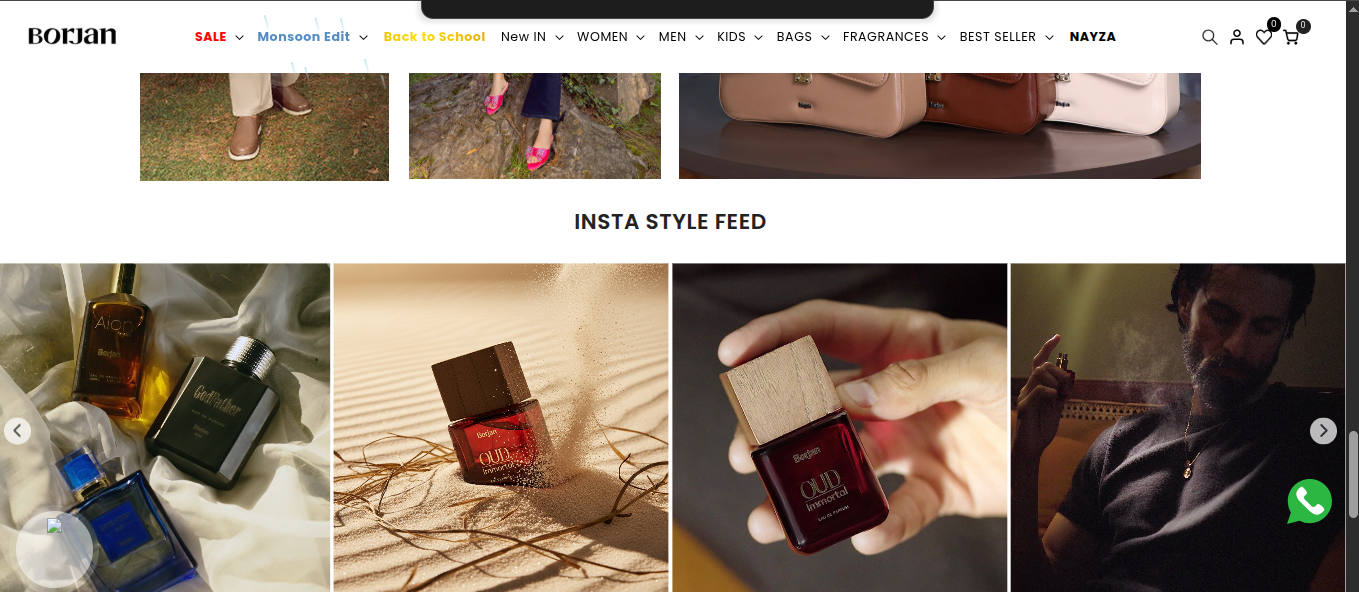Expand the SALE dropdown menu
Screen dimensions: 1359x592
pyautogui.click(x=219, y=37)
